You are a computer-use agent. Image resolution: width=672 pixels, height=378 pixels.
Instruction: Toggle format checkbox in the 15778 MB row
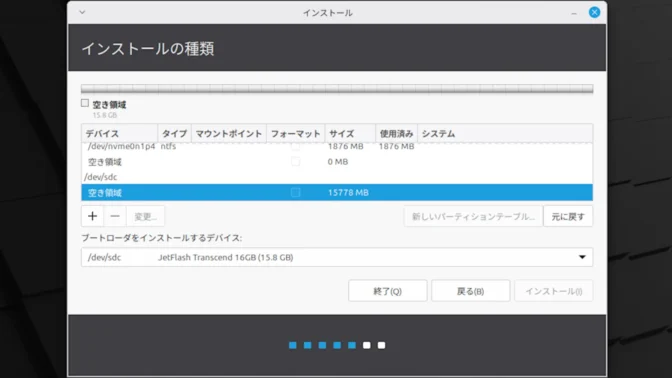coord(295,192)
